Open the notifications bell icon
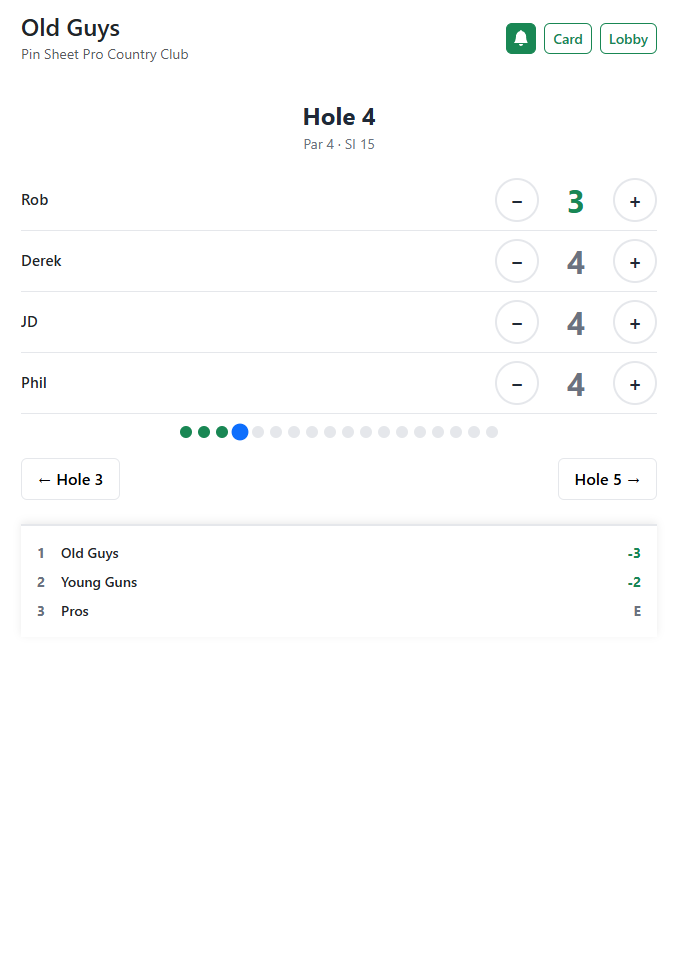Viewport: 698px width, 959px height. pos(520,38)
